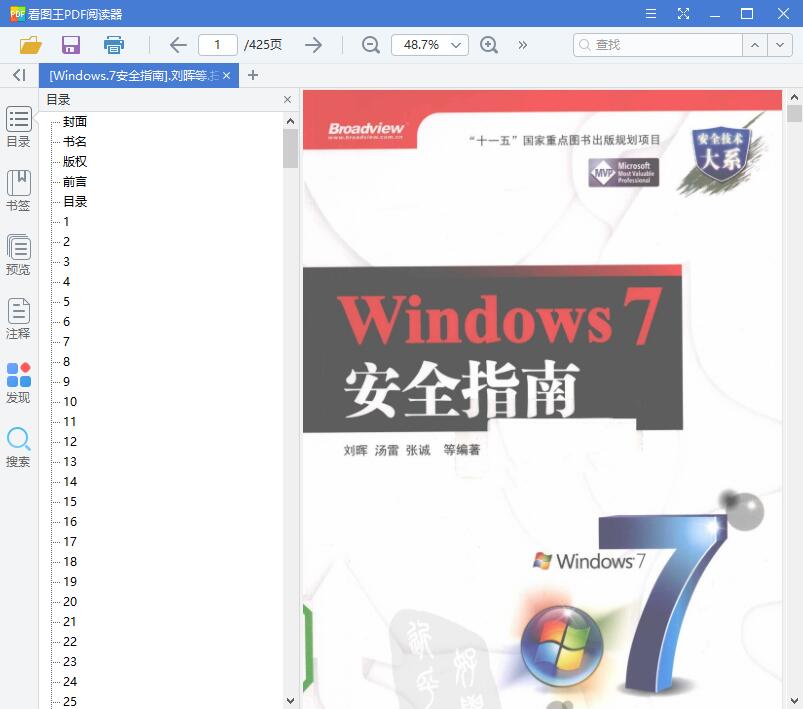Jump to chapter 24 in the outline
This screenshot has width=803, height=709.
pyautogui.click(x=70, y=681)
